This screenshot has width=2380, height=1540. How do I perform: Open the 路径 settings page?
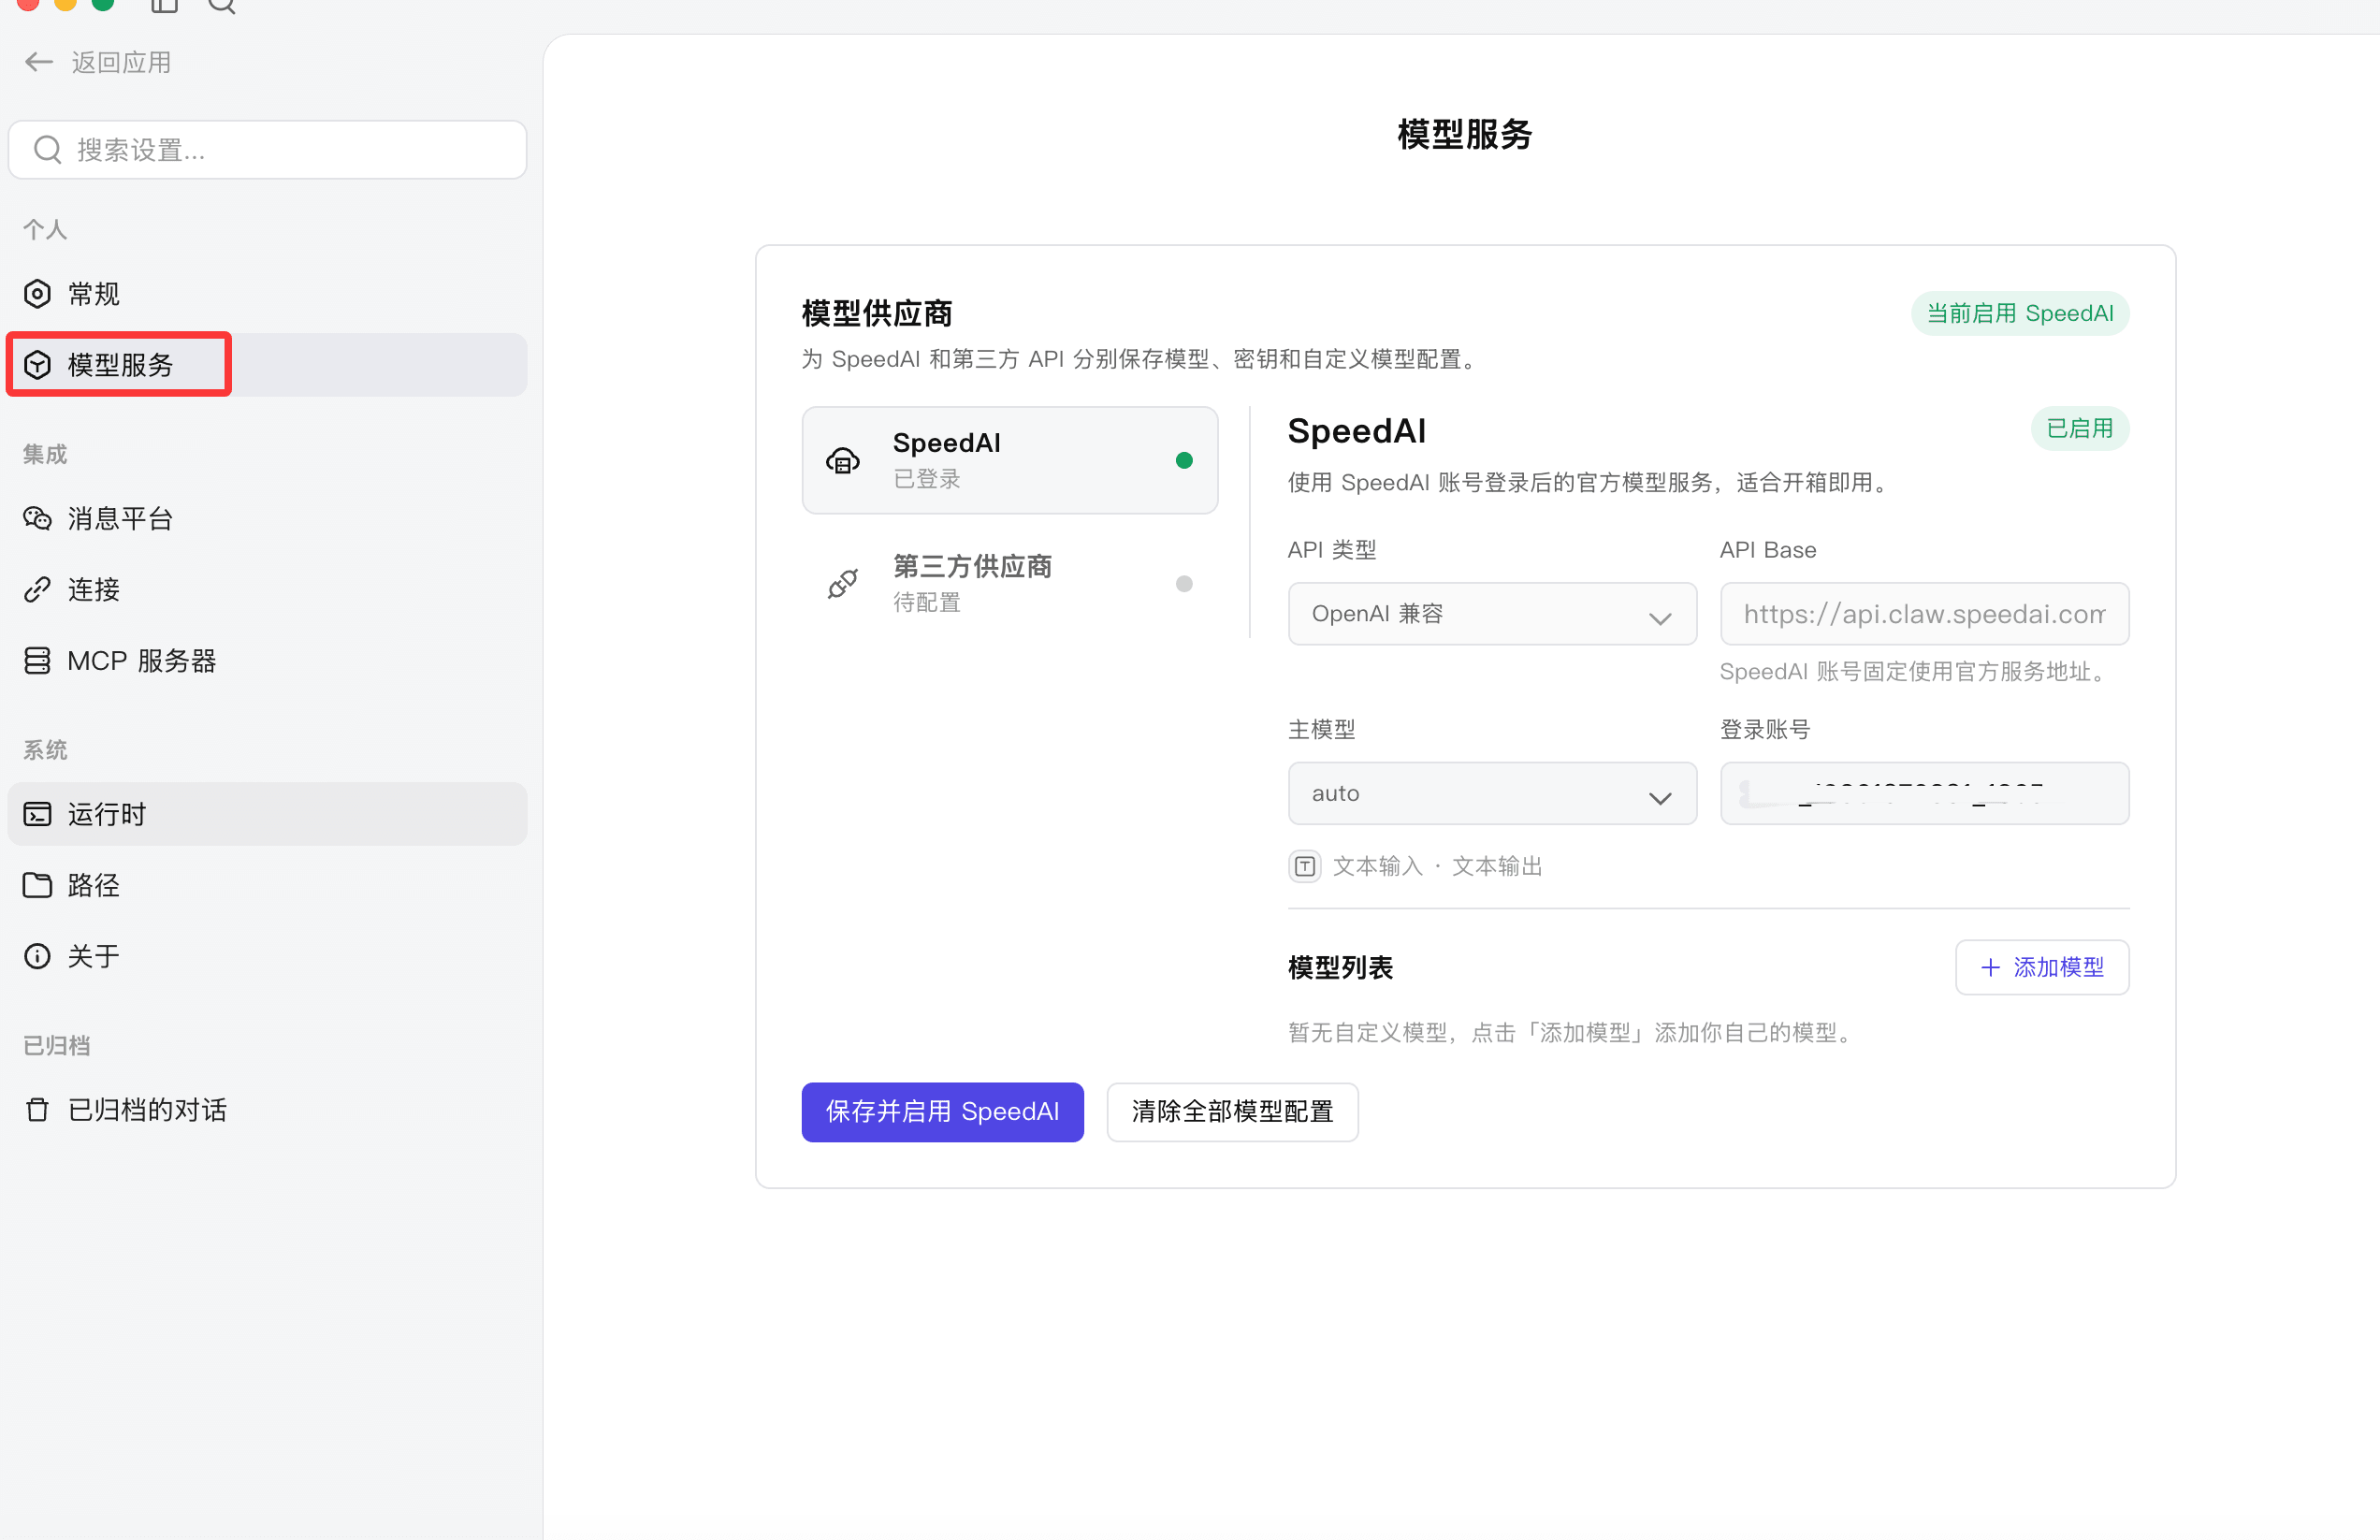pyautogui.click(x=267, y=885)
